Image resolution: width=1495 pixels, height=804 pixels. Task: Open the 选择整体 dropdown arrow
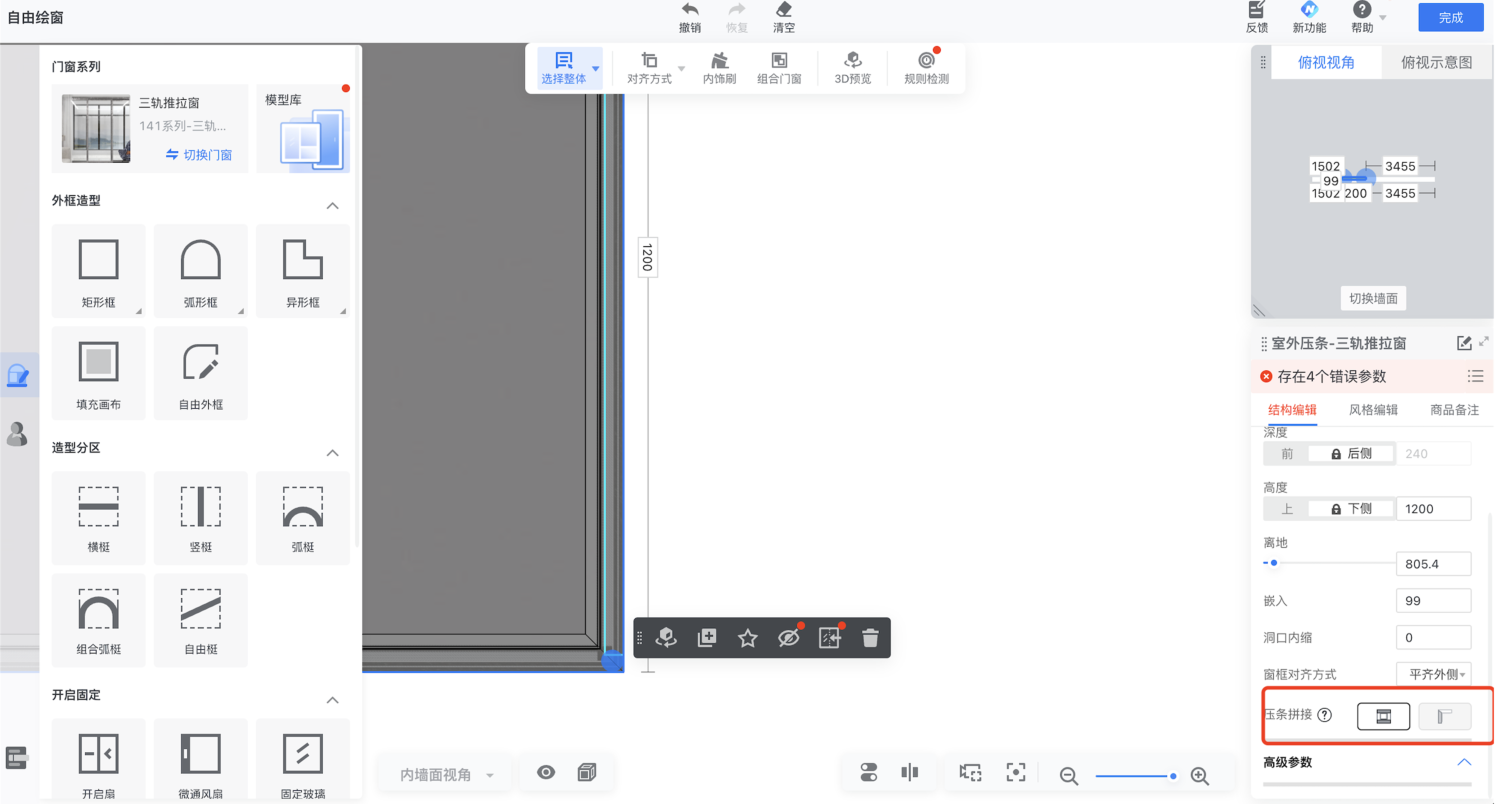coord(596,69)
